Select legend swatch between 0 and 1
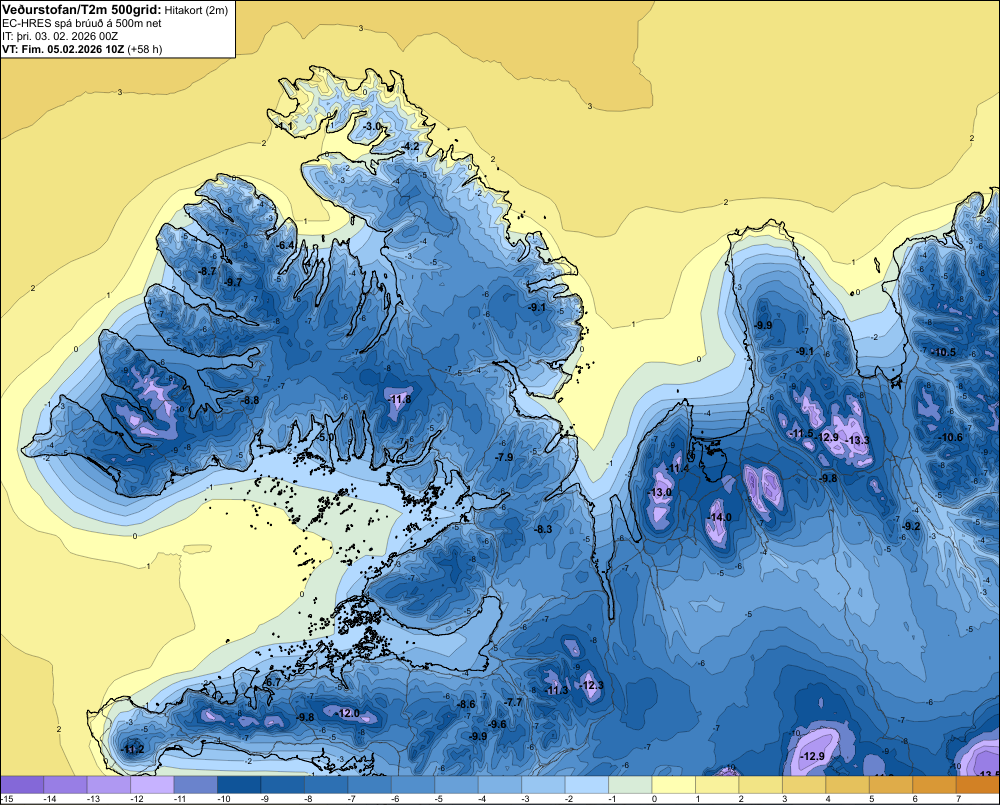 point(673,784)
